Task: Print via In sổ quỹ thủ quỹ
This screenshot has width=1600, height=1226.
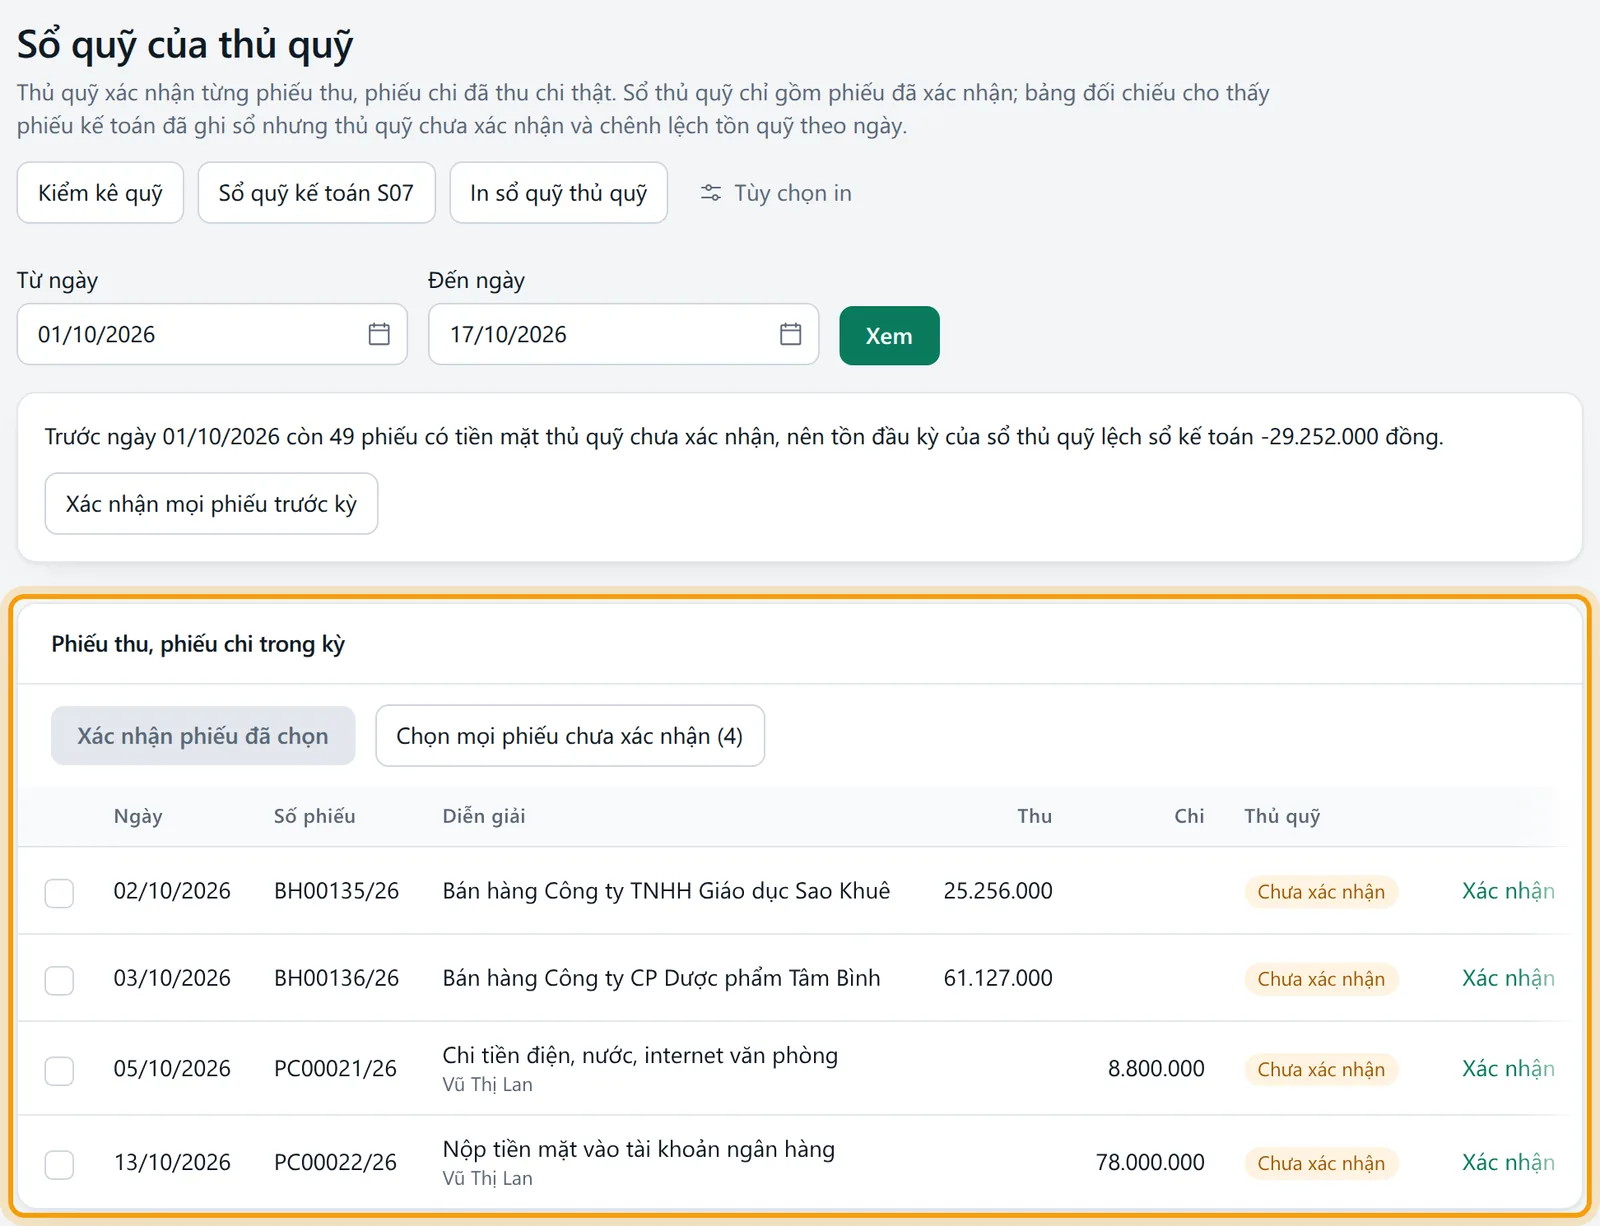Action: [x=558, y=193]
